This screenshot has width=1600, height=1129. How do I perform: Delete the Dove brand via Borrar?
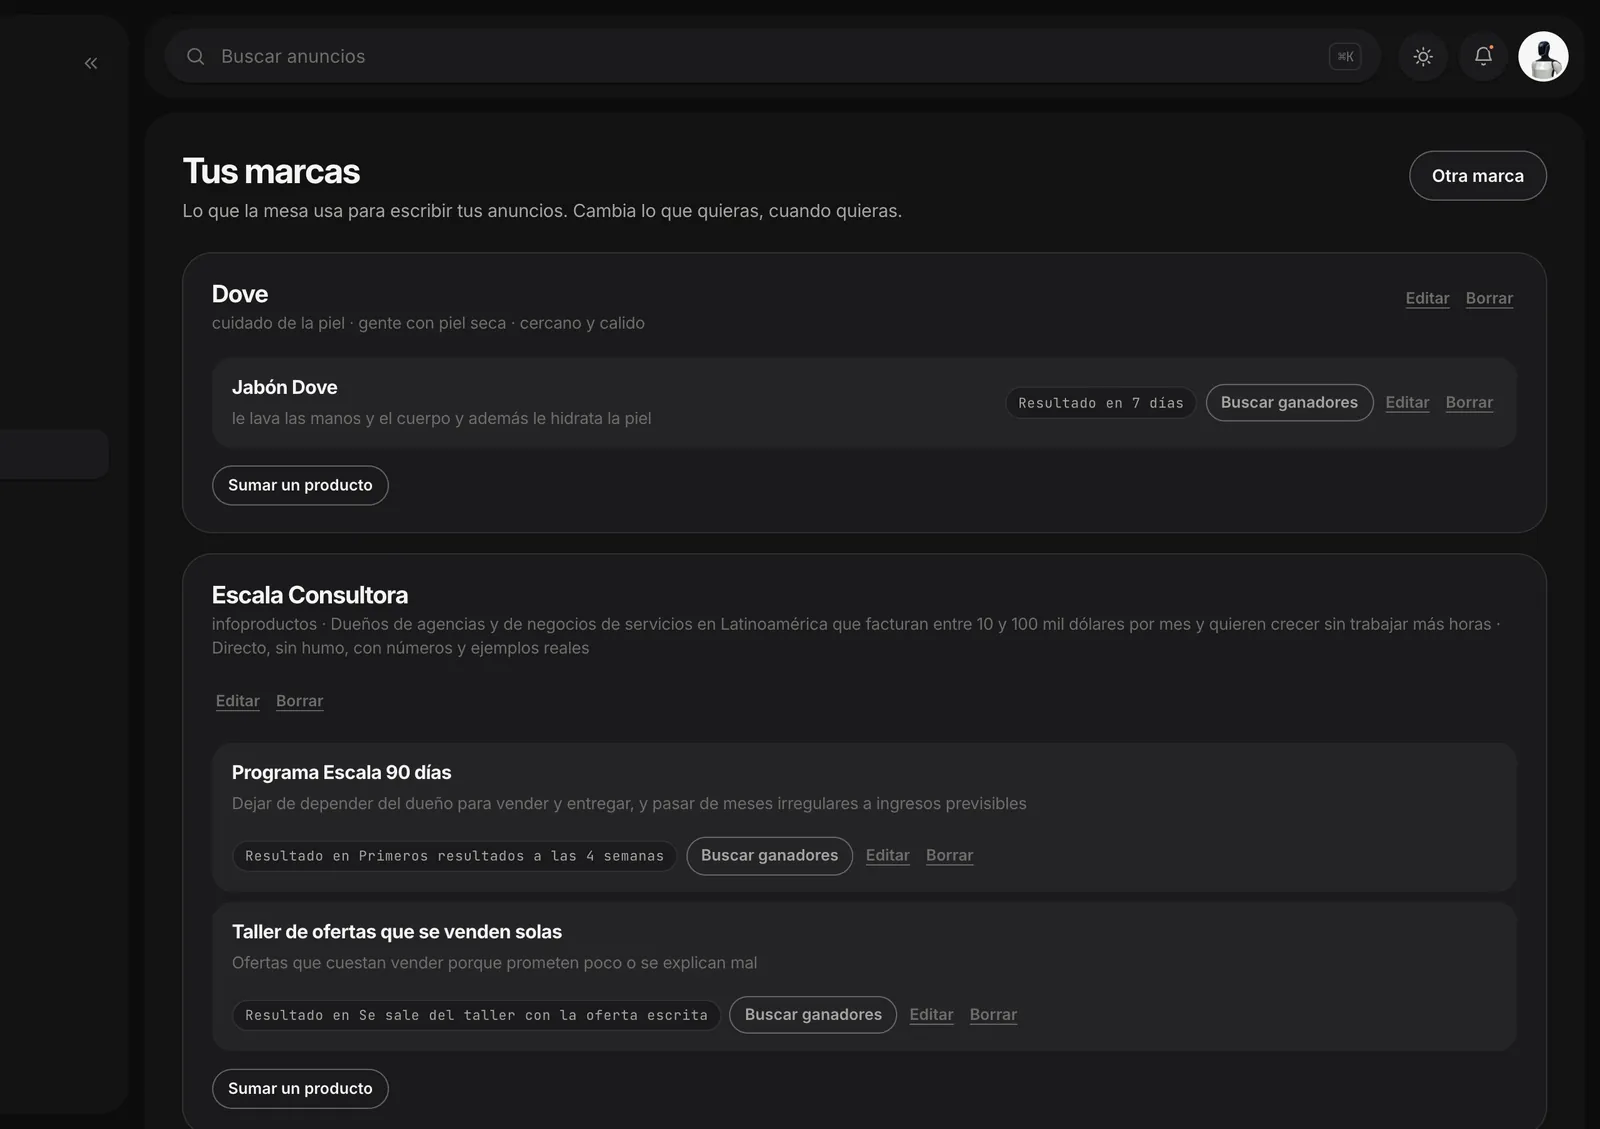(x=1489, y=298)
